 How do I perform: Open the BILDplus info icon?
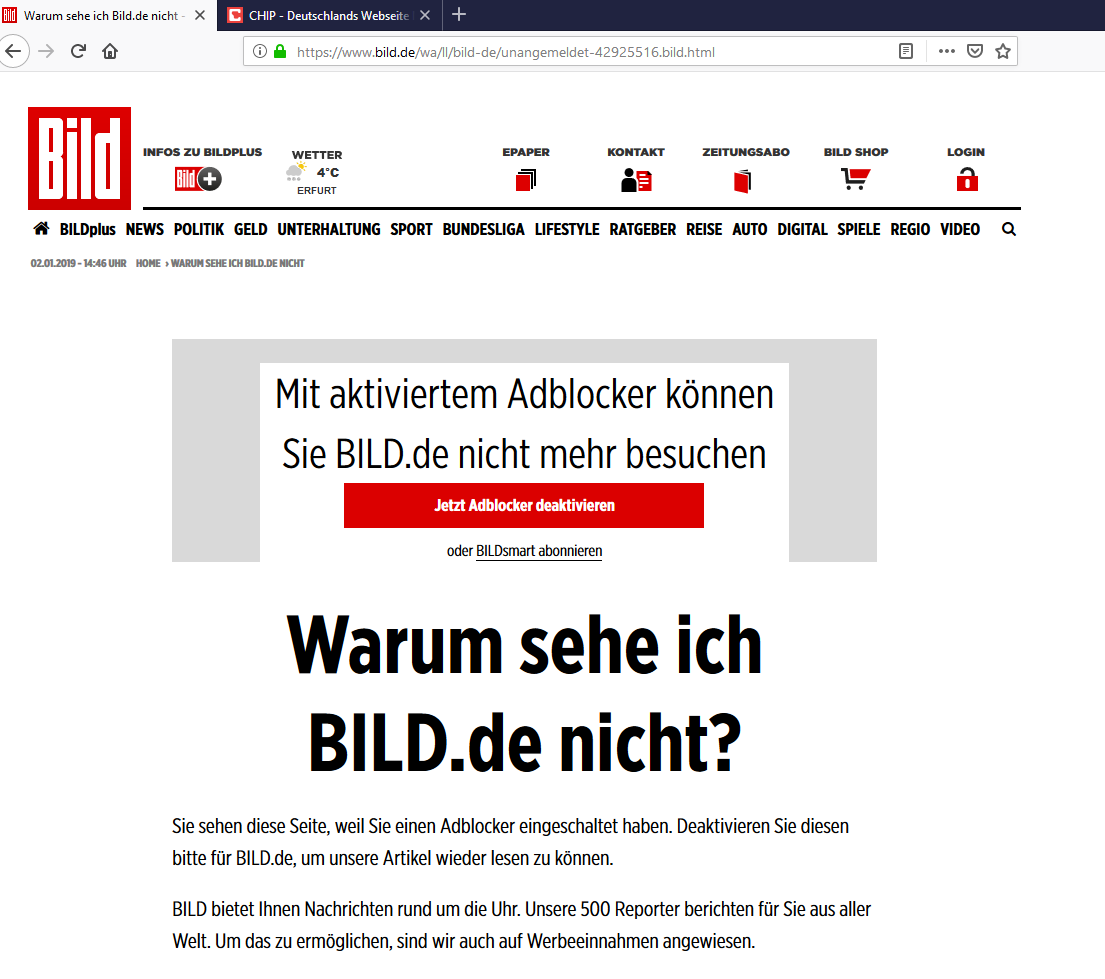(199, 180)
